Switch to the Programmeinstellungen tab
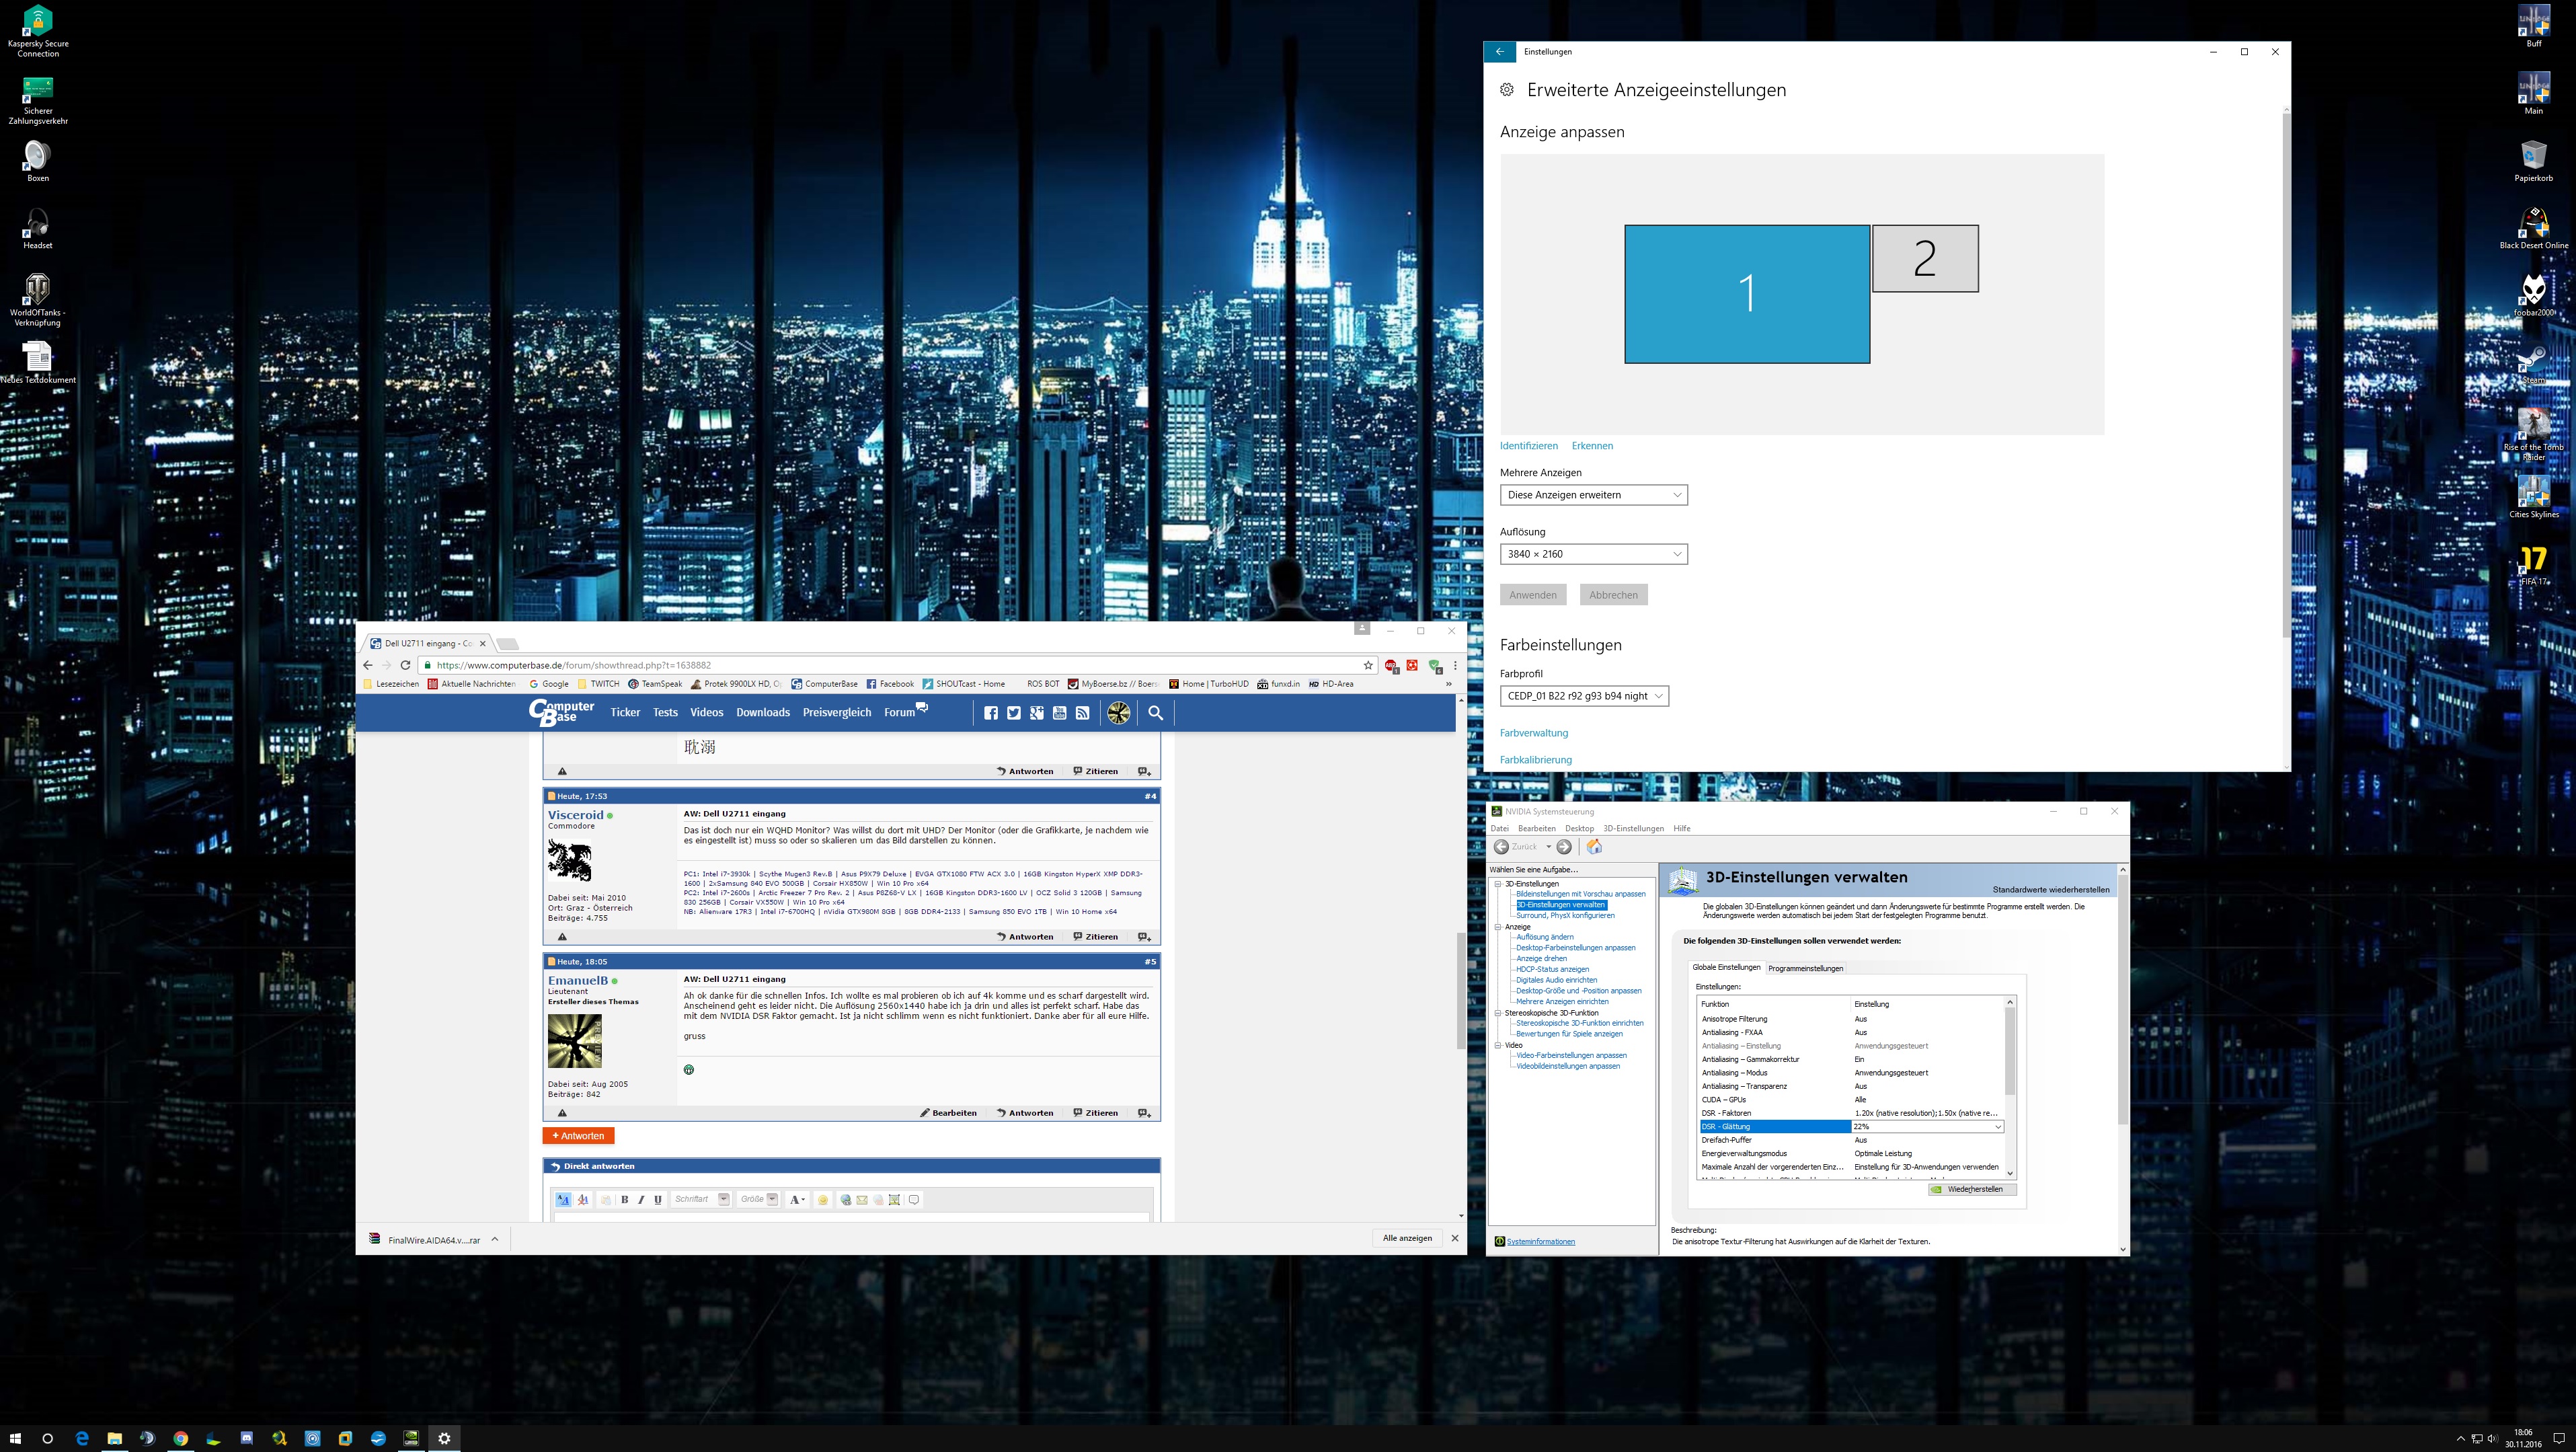The image size is (2576, 1452). [x=1805, y=968]
